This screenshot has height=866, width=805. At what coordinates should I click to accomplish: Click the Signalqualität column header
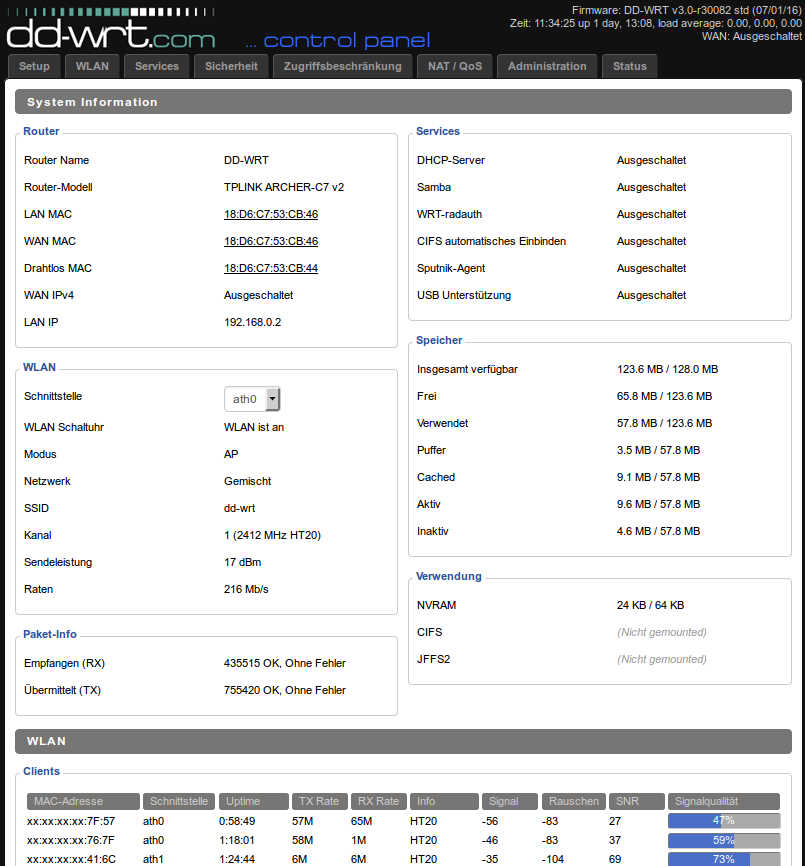(724, 801)
